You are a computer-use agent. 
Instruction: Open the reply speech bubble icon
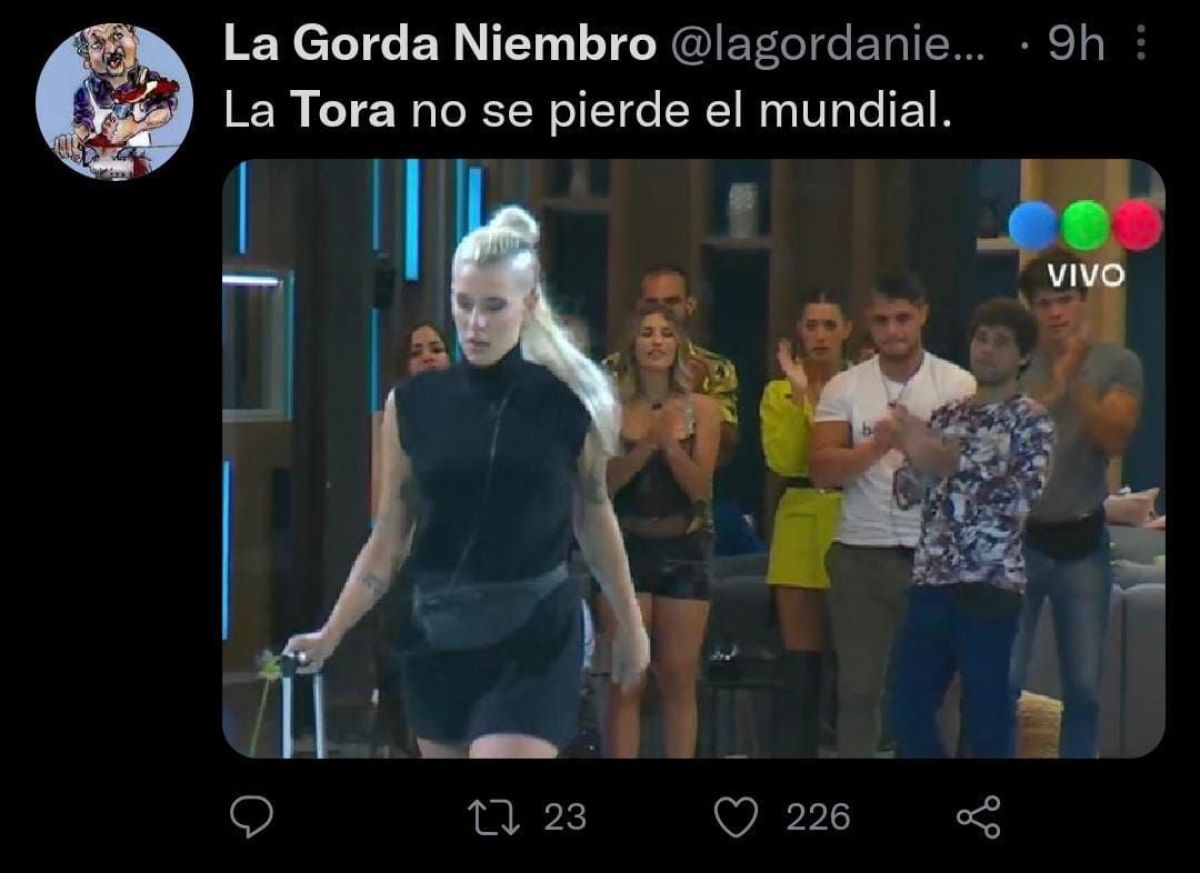click(x=252, y=818)
